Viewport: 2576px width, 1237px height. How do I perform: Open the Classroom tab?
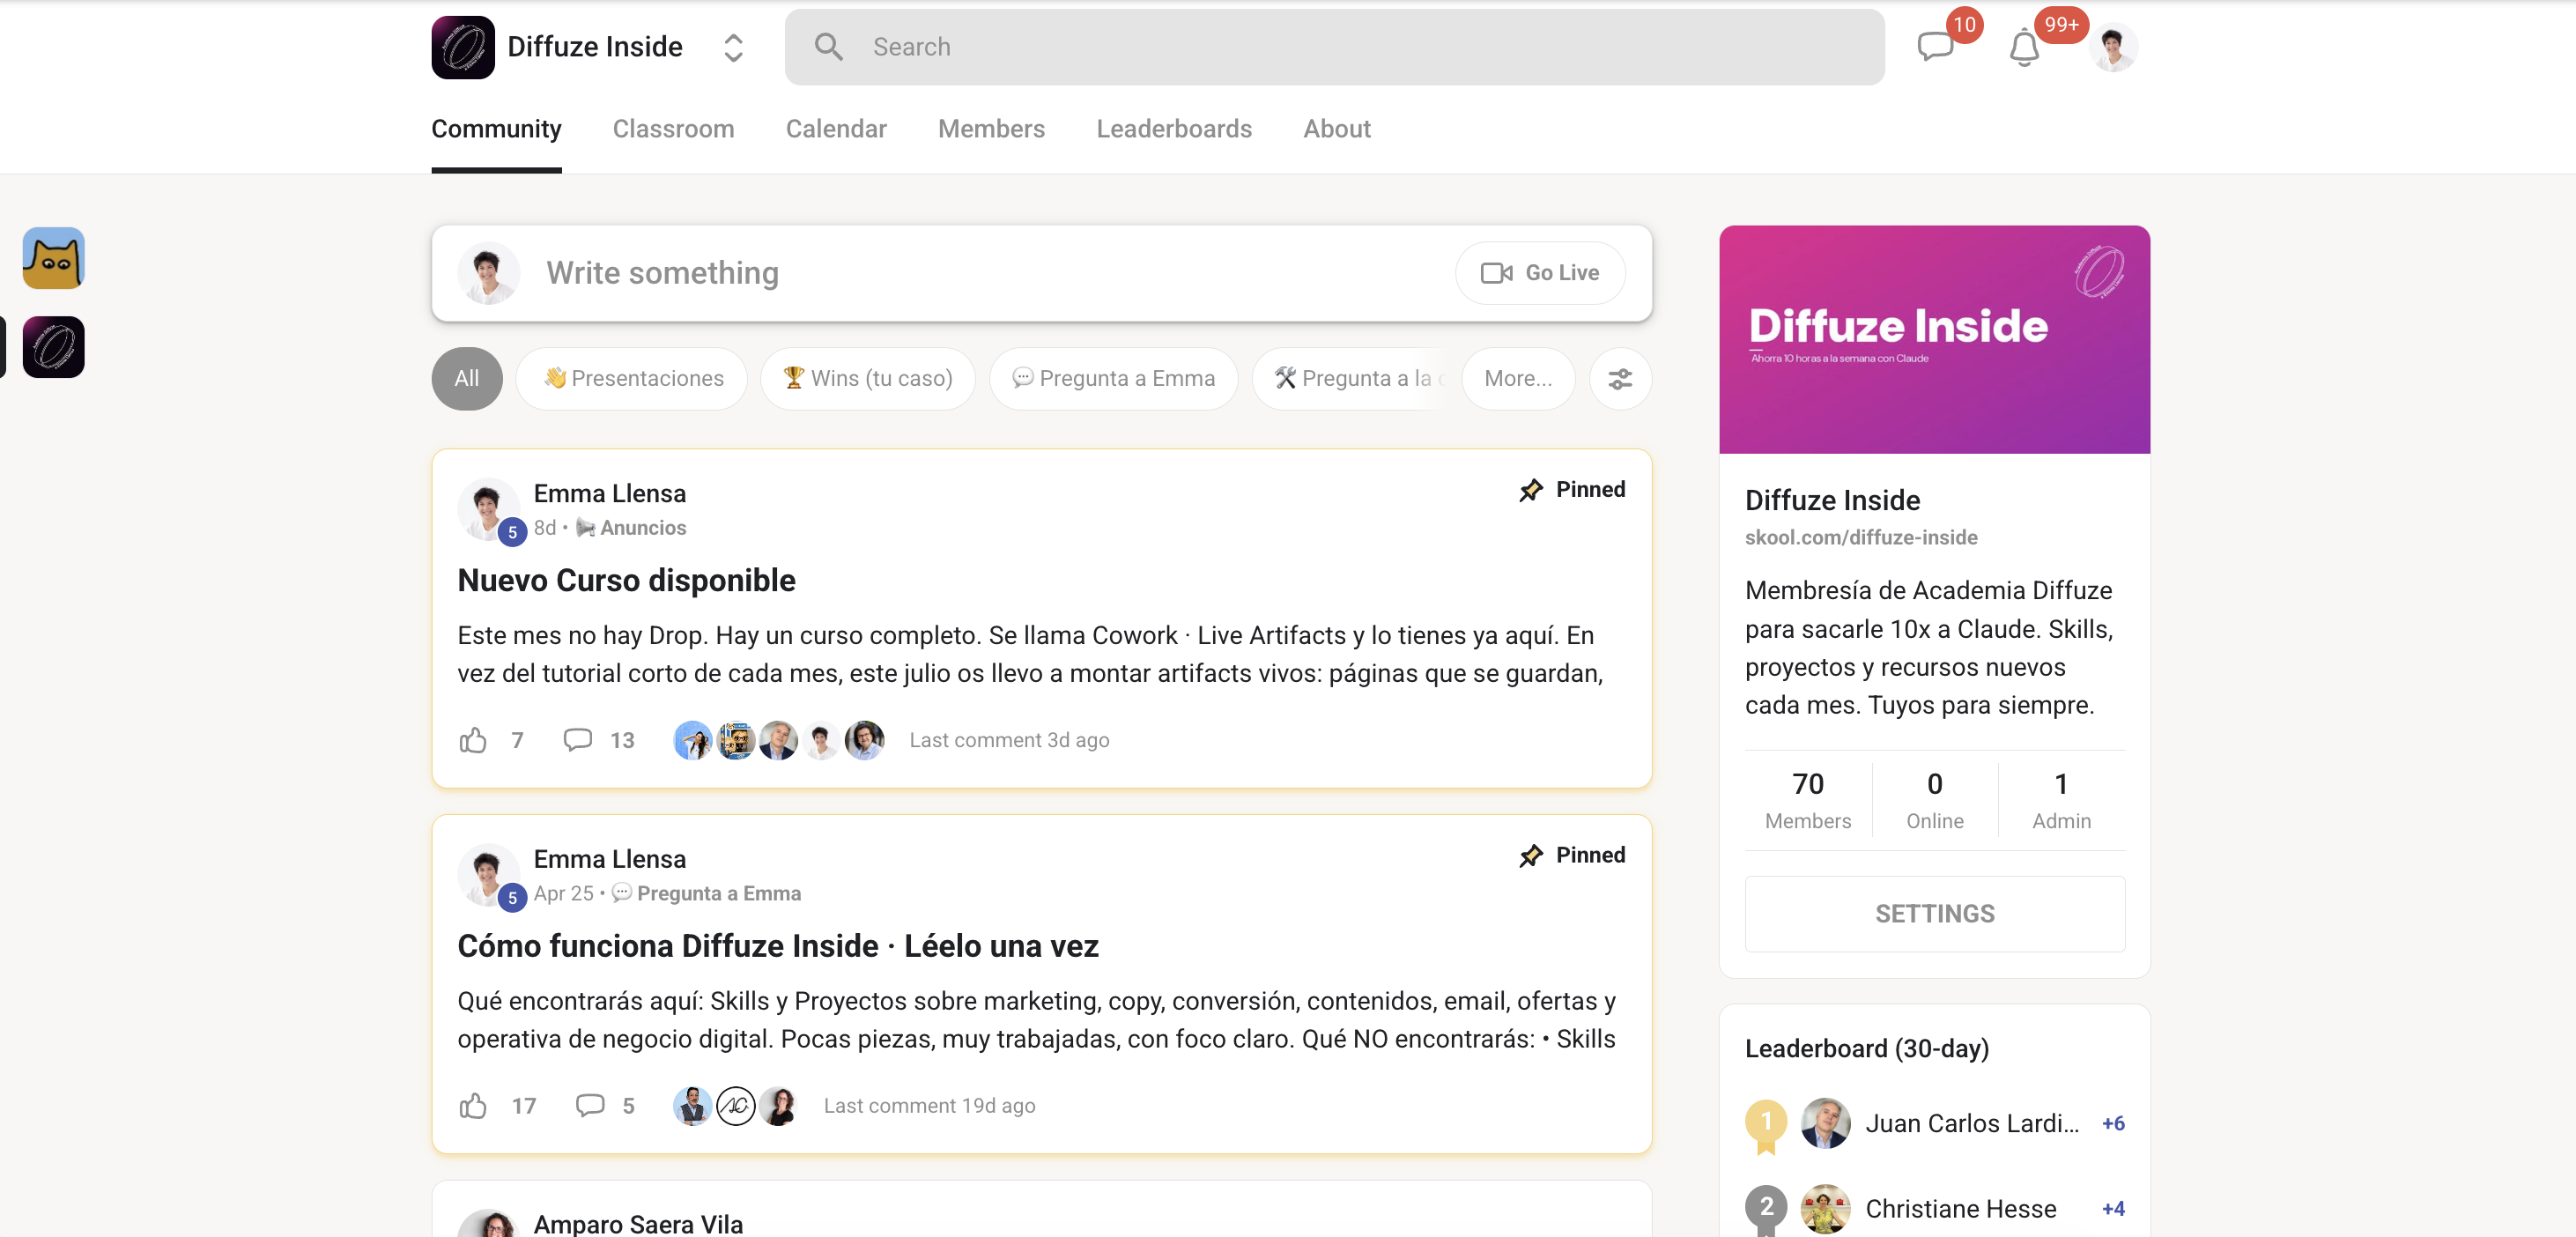tap(673, 129)
